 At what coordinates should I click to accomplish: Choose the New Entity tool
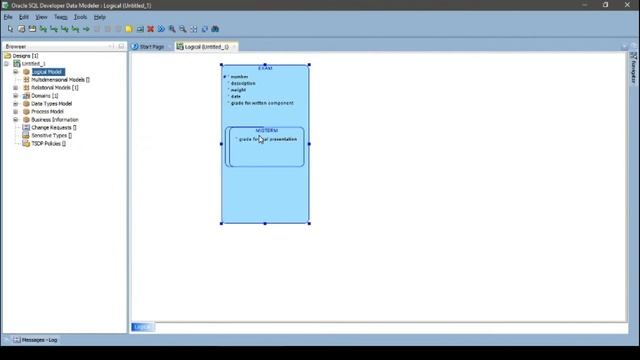[x=21, y=29]
